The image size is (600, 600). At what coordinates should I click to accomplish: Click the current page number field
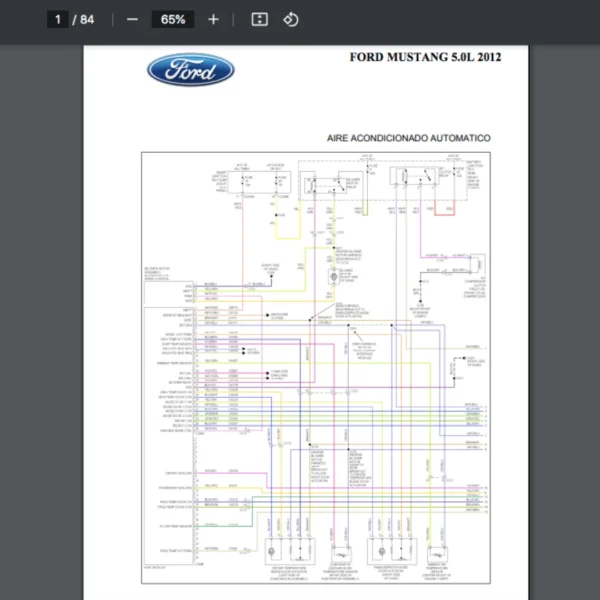click(x=58, y=19)
